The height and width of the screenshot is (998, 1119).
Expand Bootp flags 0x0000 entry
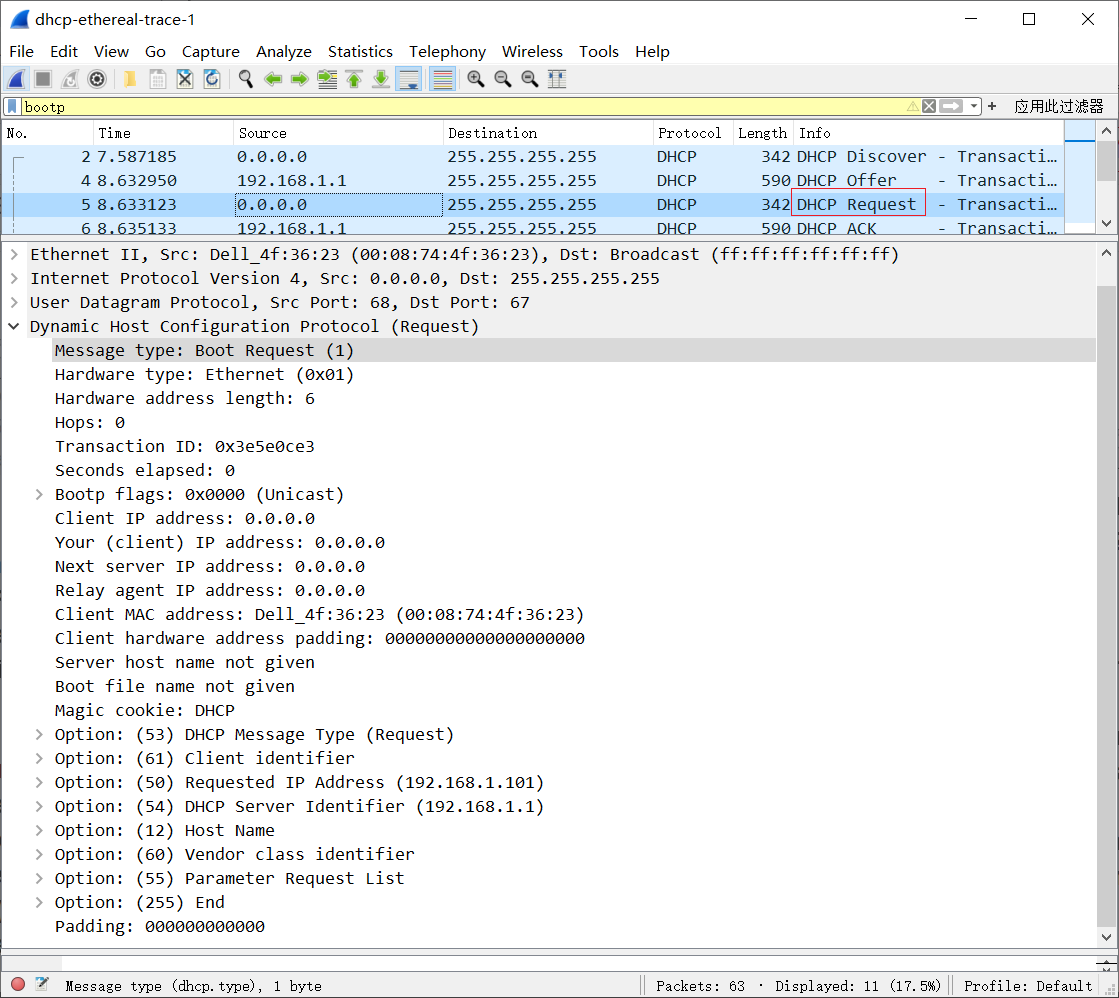coord(39,494)
